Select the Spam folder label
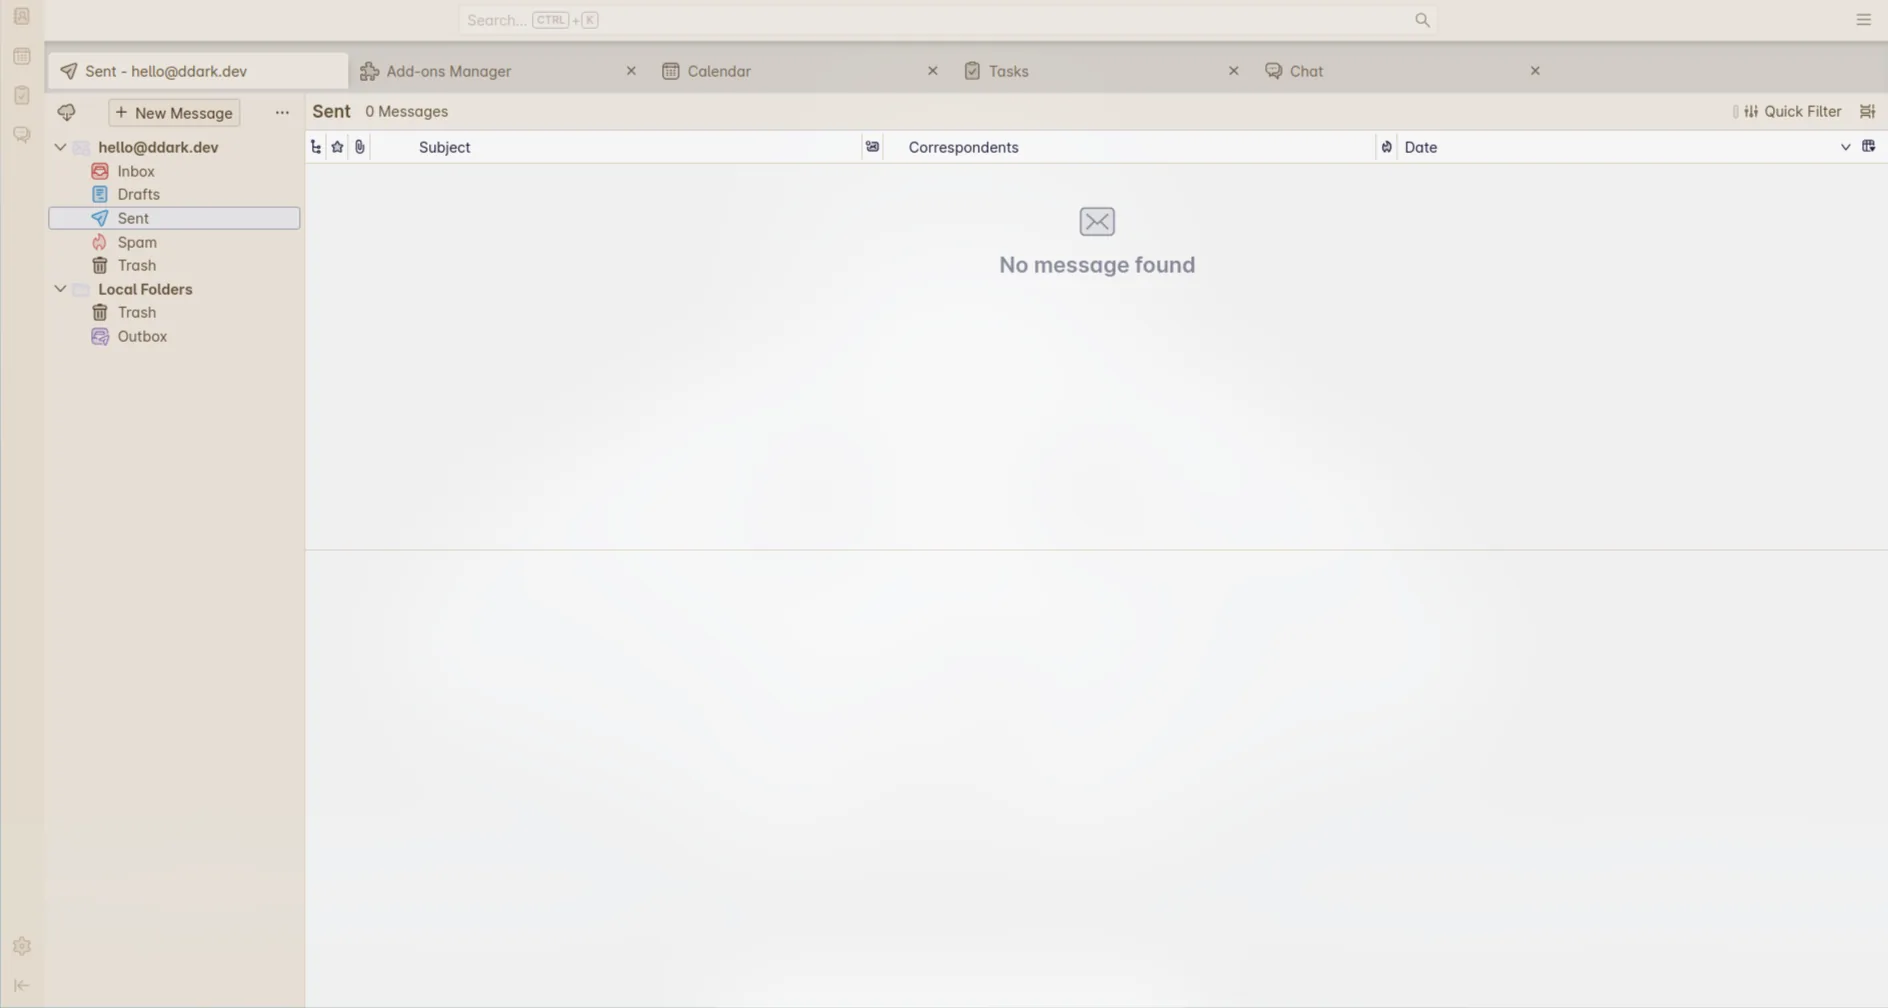This screenshot has width=1888, height=1008. tap(137, 242)
